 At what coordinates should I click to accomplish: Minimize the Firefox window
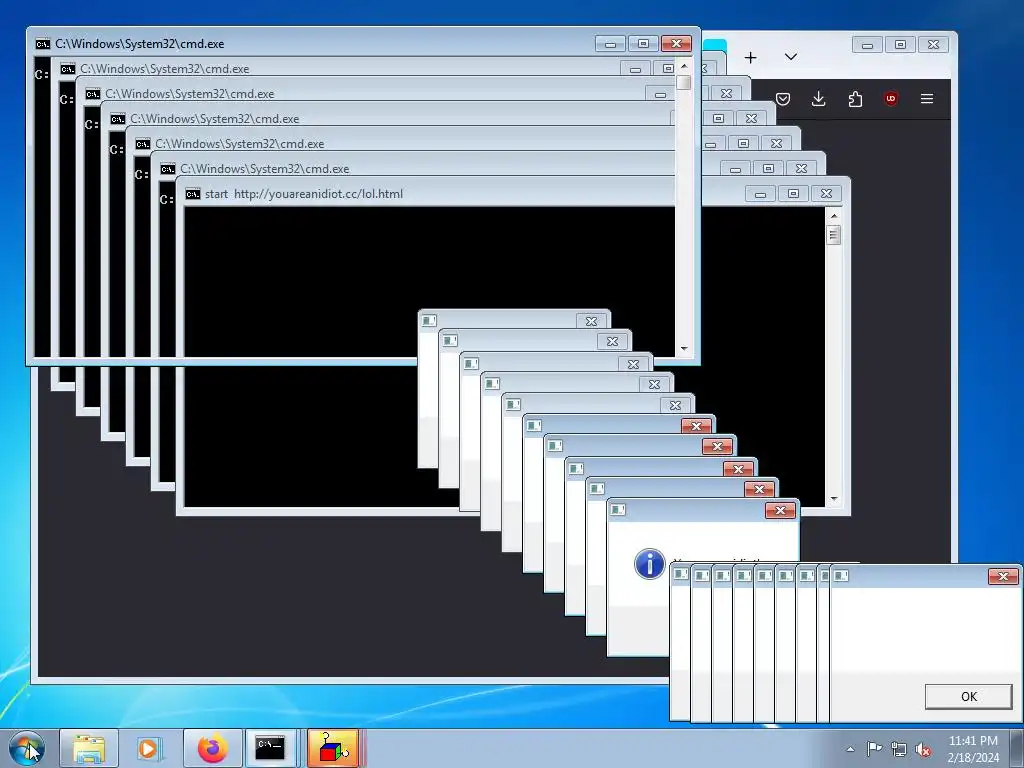click(x=867, y=44)
